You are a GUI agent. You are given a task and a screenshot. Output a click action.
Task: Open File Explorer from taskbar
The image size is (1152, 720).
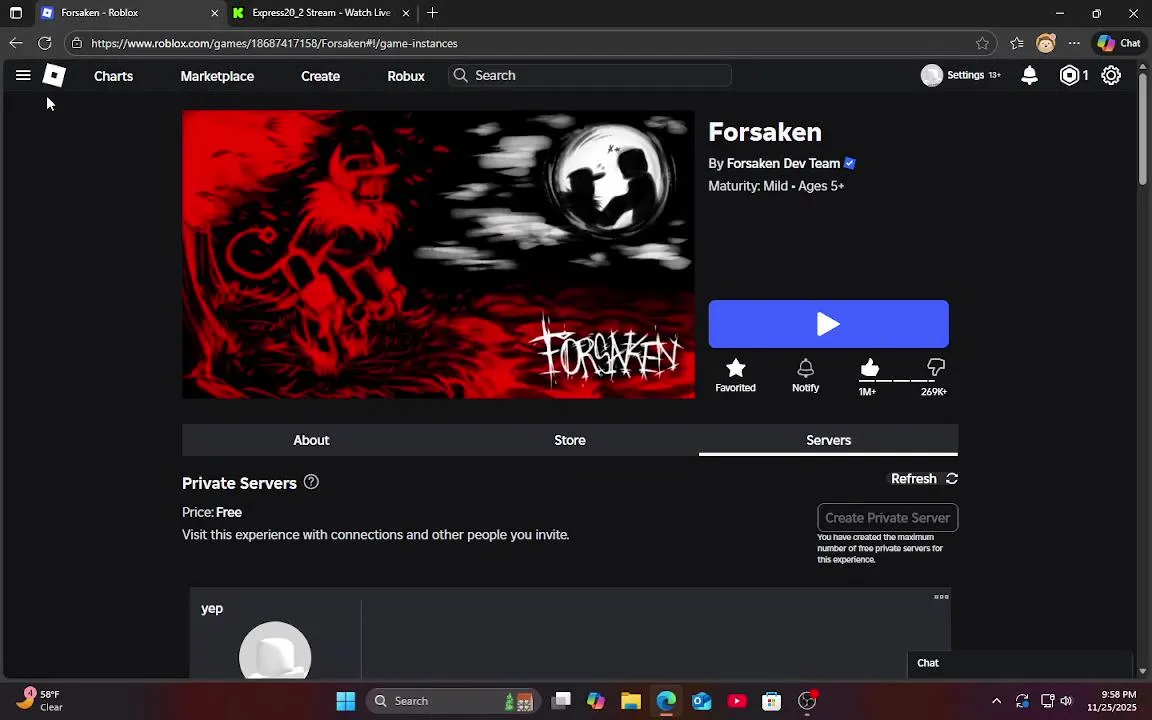pos(630,701)
